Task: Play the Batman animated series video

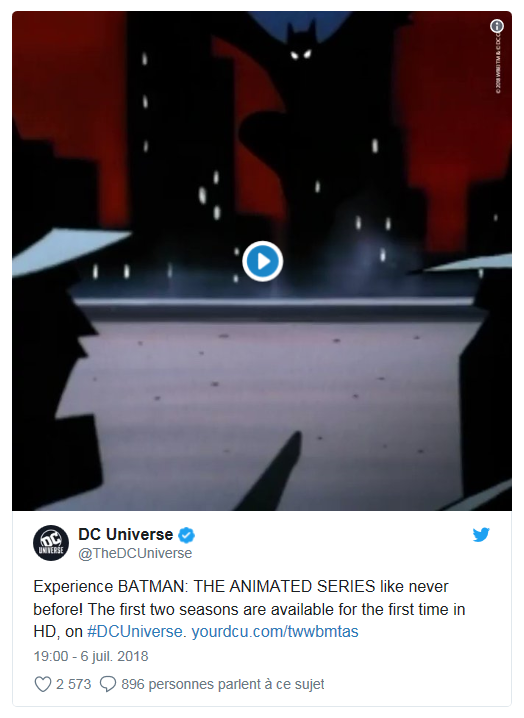Action: [262, 261]
